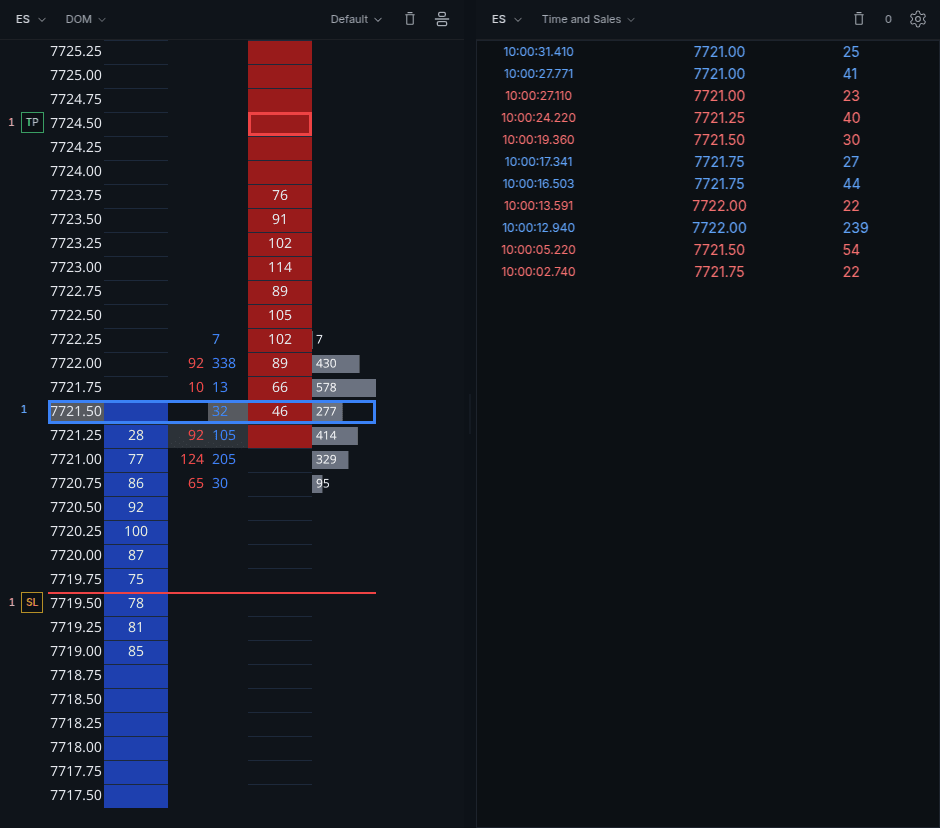The width and height of the screenshot is (940, 828).
Task: Click the trade row at 10:00:02.740
Action: pyautogui.click(x=708, y=272)
